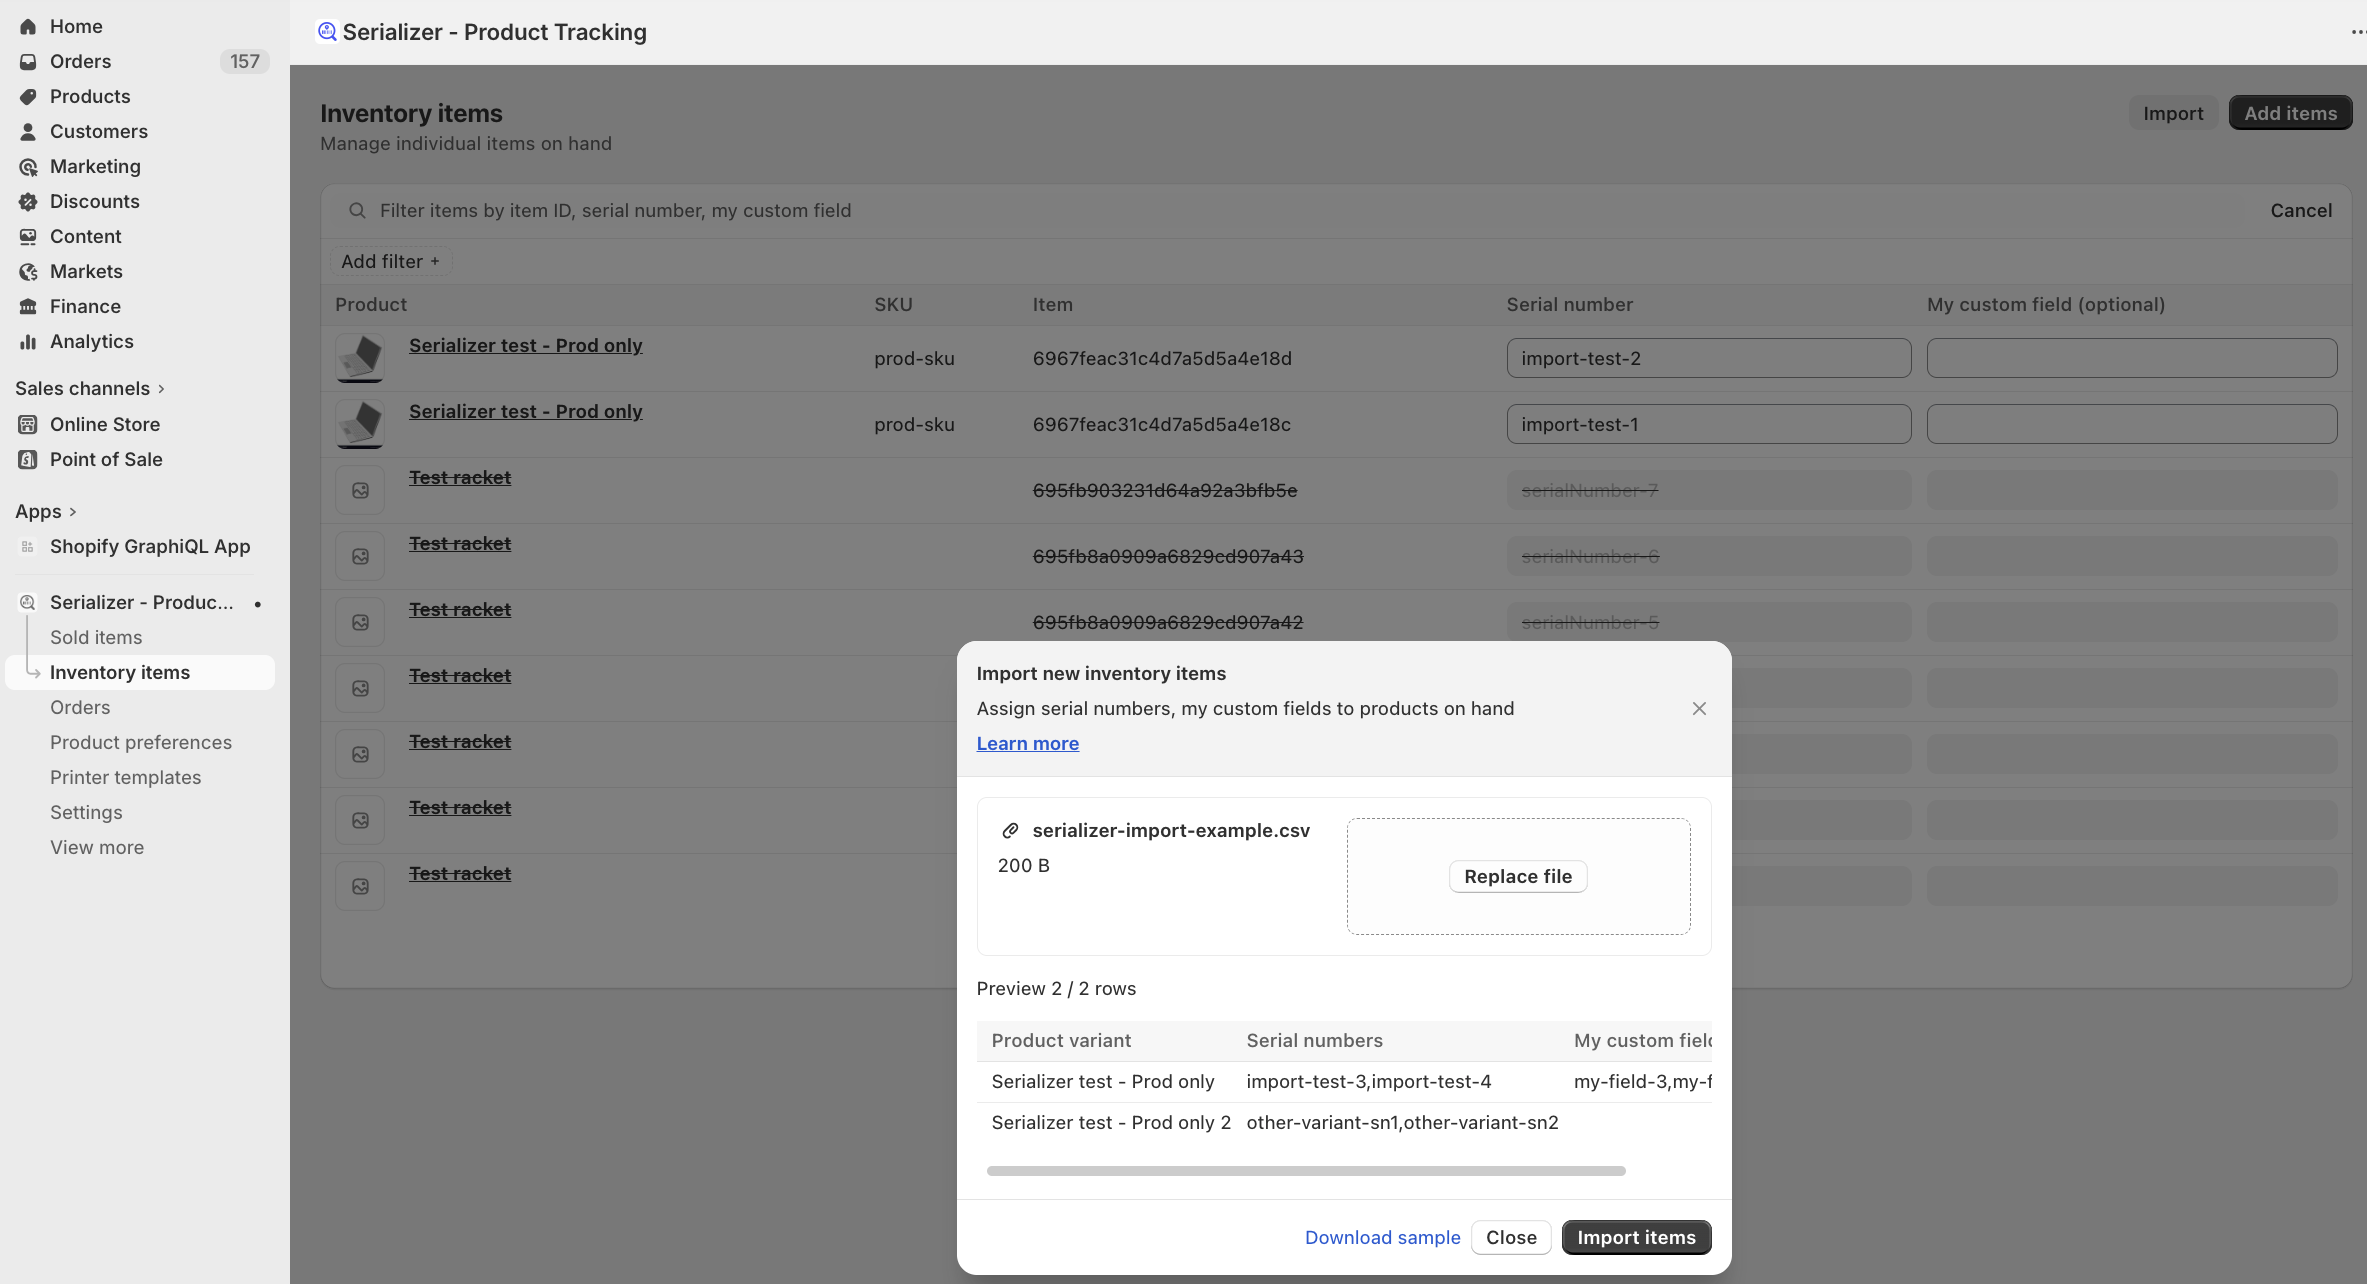This screenshot has height=1284, width=2367.
Task: Go to Printer templates page
Action: click(125, 778)
